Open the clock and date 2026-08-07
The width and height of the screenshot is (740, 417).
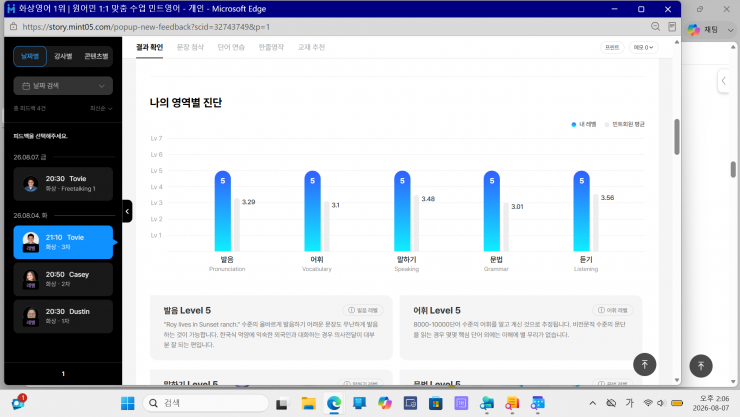[x=711, y=403]
